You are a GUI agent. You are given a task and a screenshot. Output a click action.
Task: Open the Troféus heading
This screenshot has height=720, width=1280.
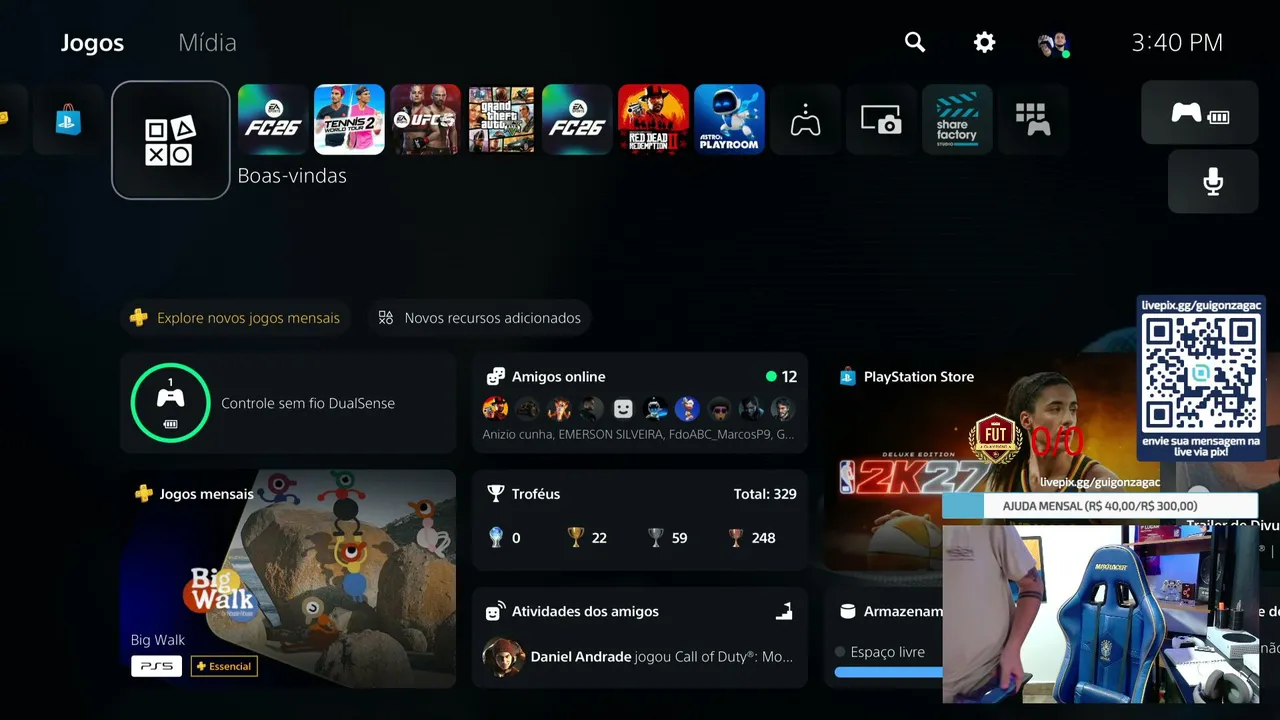pyautogui.click(x=536, y=494)
